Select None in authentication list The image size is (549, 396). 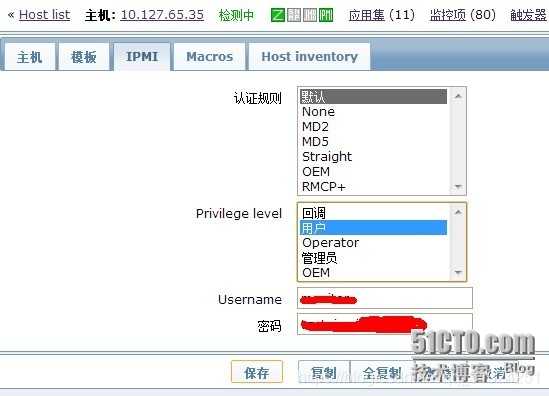pos(373,112)
